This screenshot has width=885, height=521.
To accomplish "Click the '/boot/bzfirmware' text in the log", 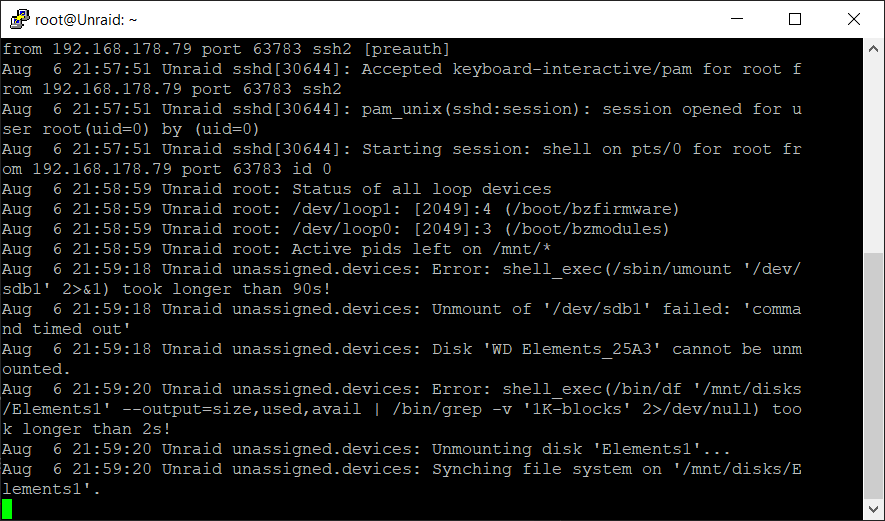I will click(x=592, y=209).
